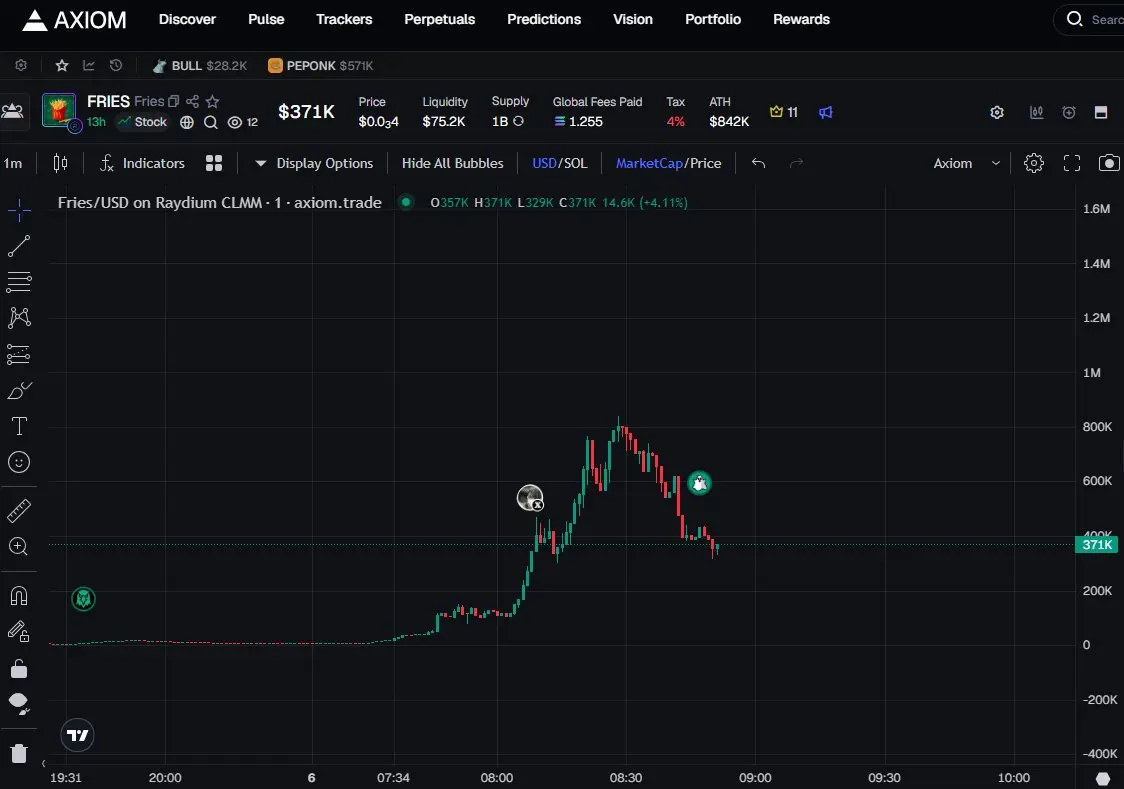Favorite FRIES with the star
Image resolution: width=1124 pixels, height=789 pixels.
[x=212, y=101]
